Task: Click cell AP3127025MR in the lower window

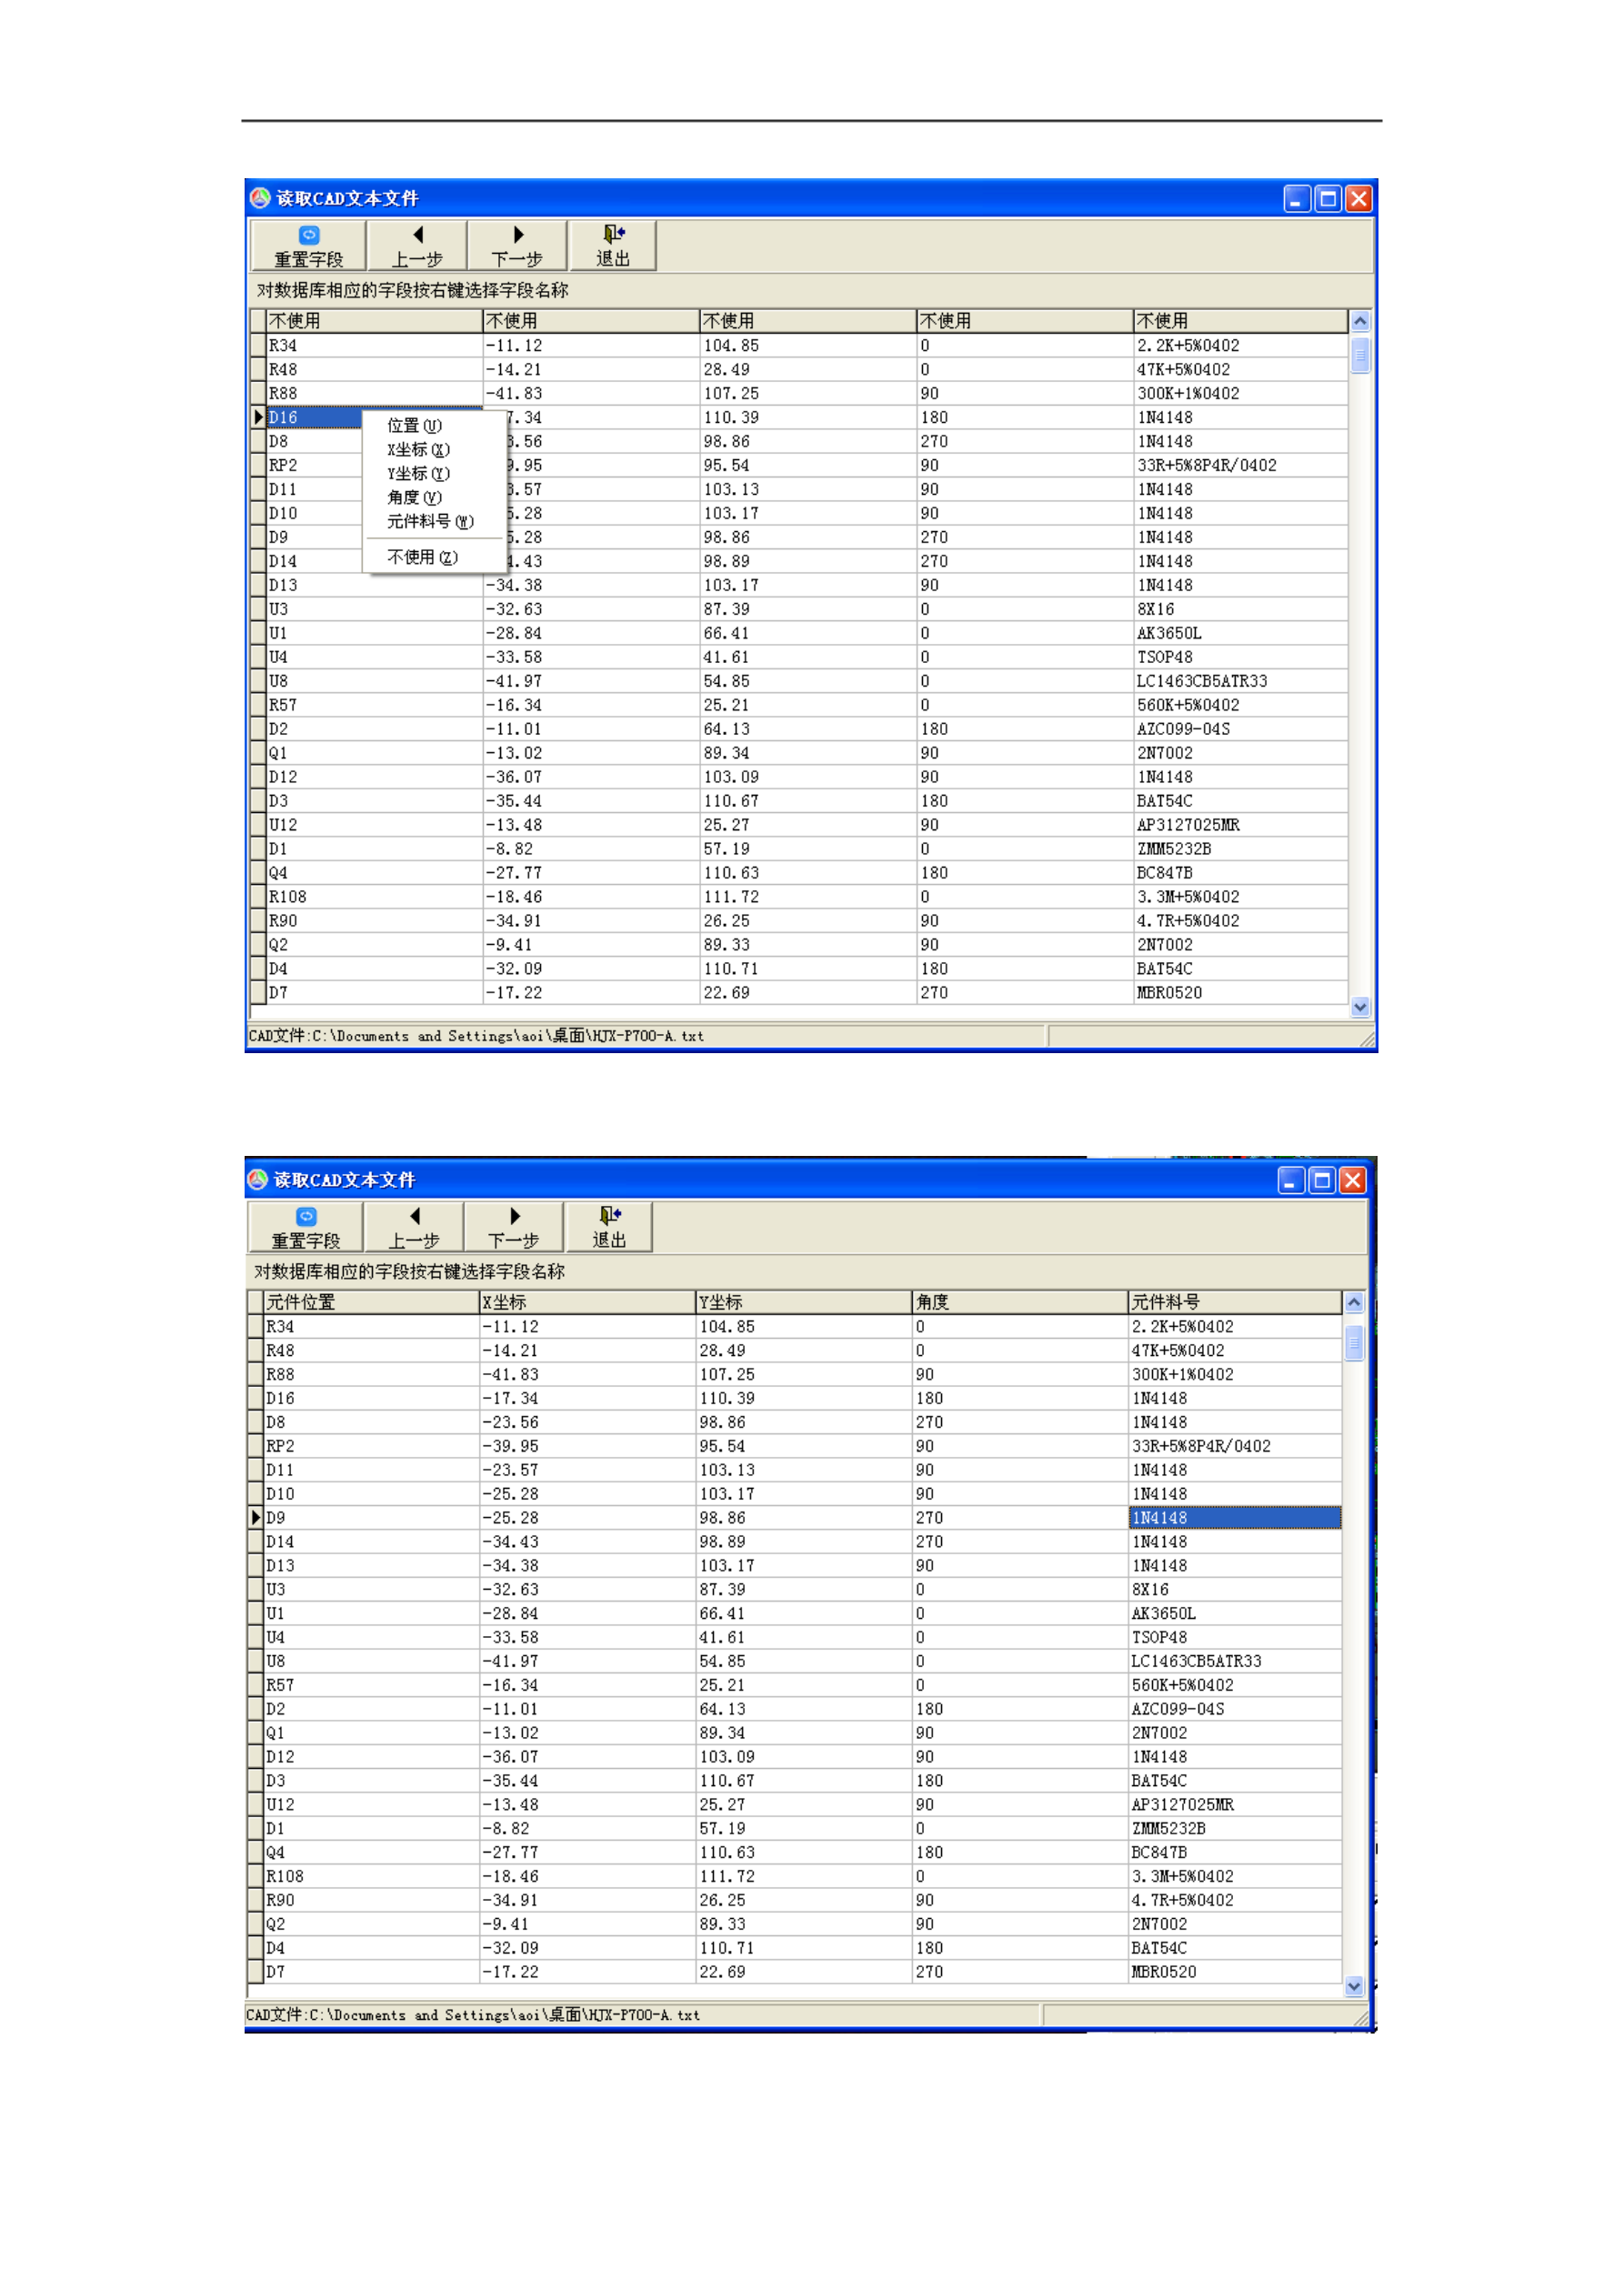Action: 1235,1804
